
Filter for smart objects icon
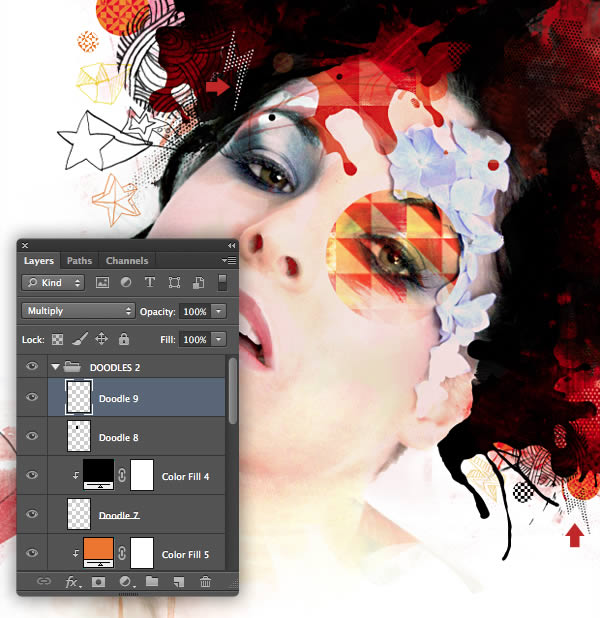tap(198, 282)
